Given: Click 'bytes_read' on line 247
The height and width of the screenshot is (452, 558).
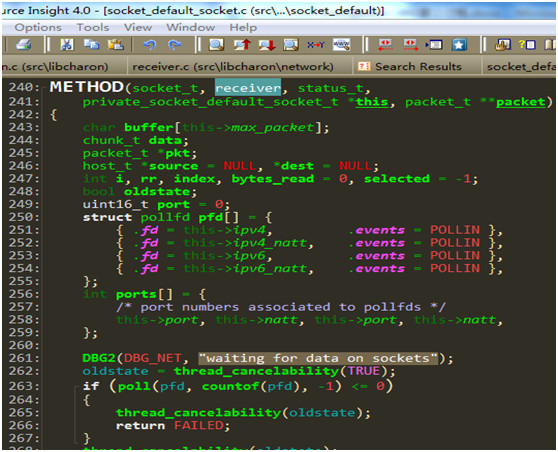Looking at the screenshot, I should (273, 179).
